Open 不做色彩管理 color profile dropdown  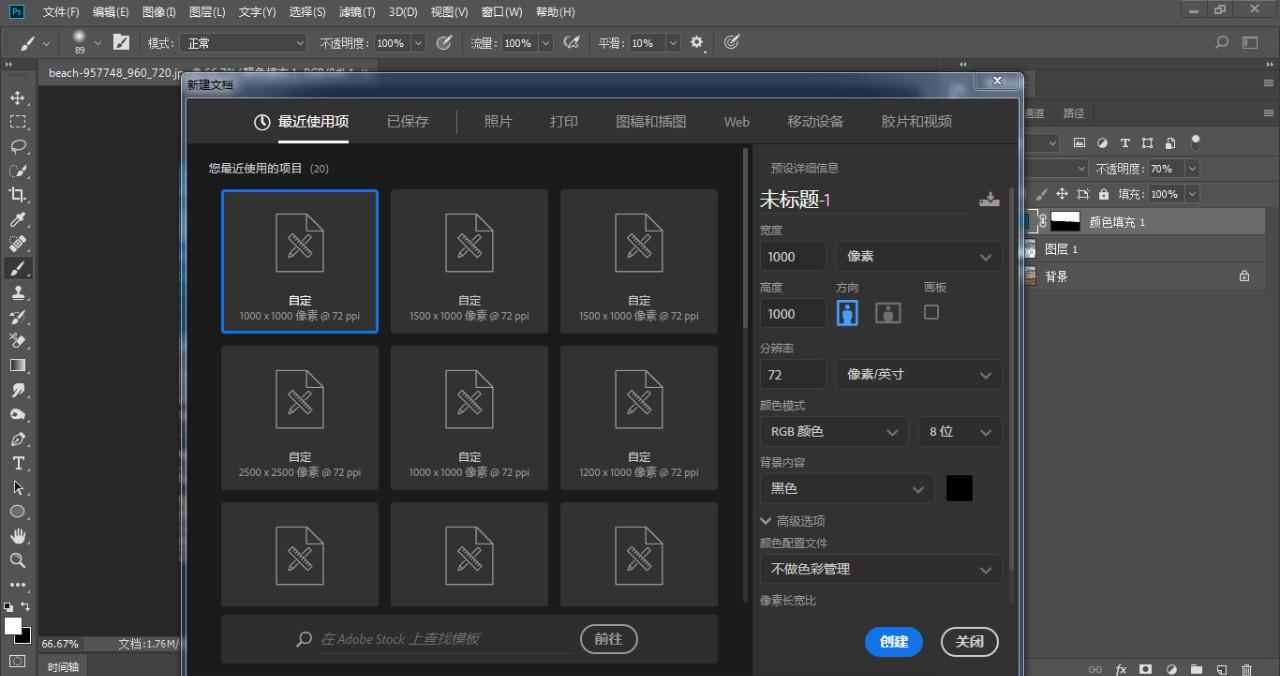881,569
